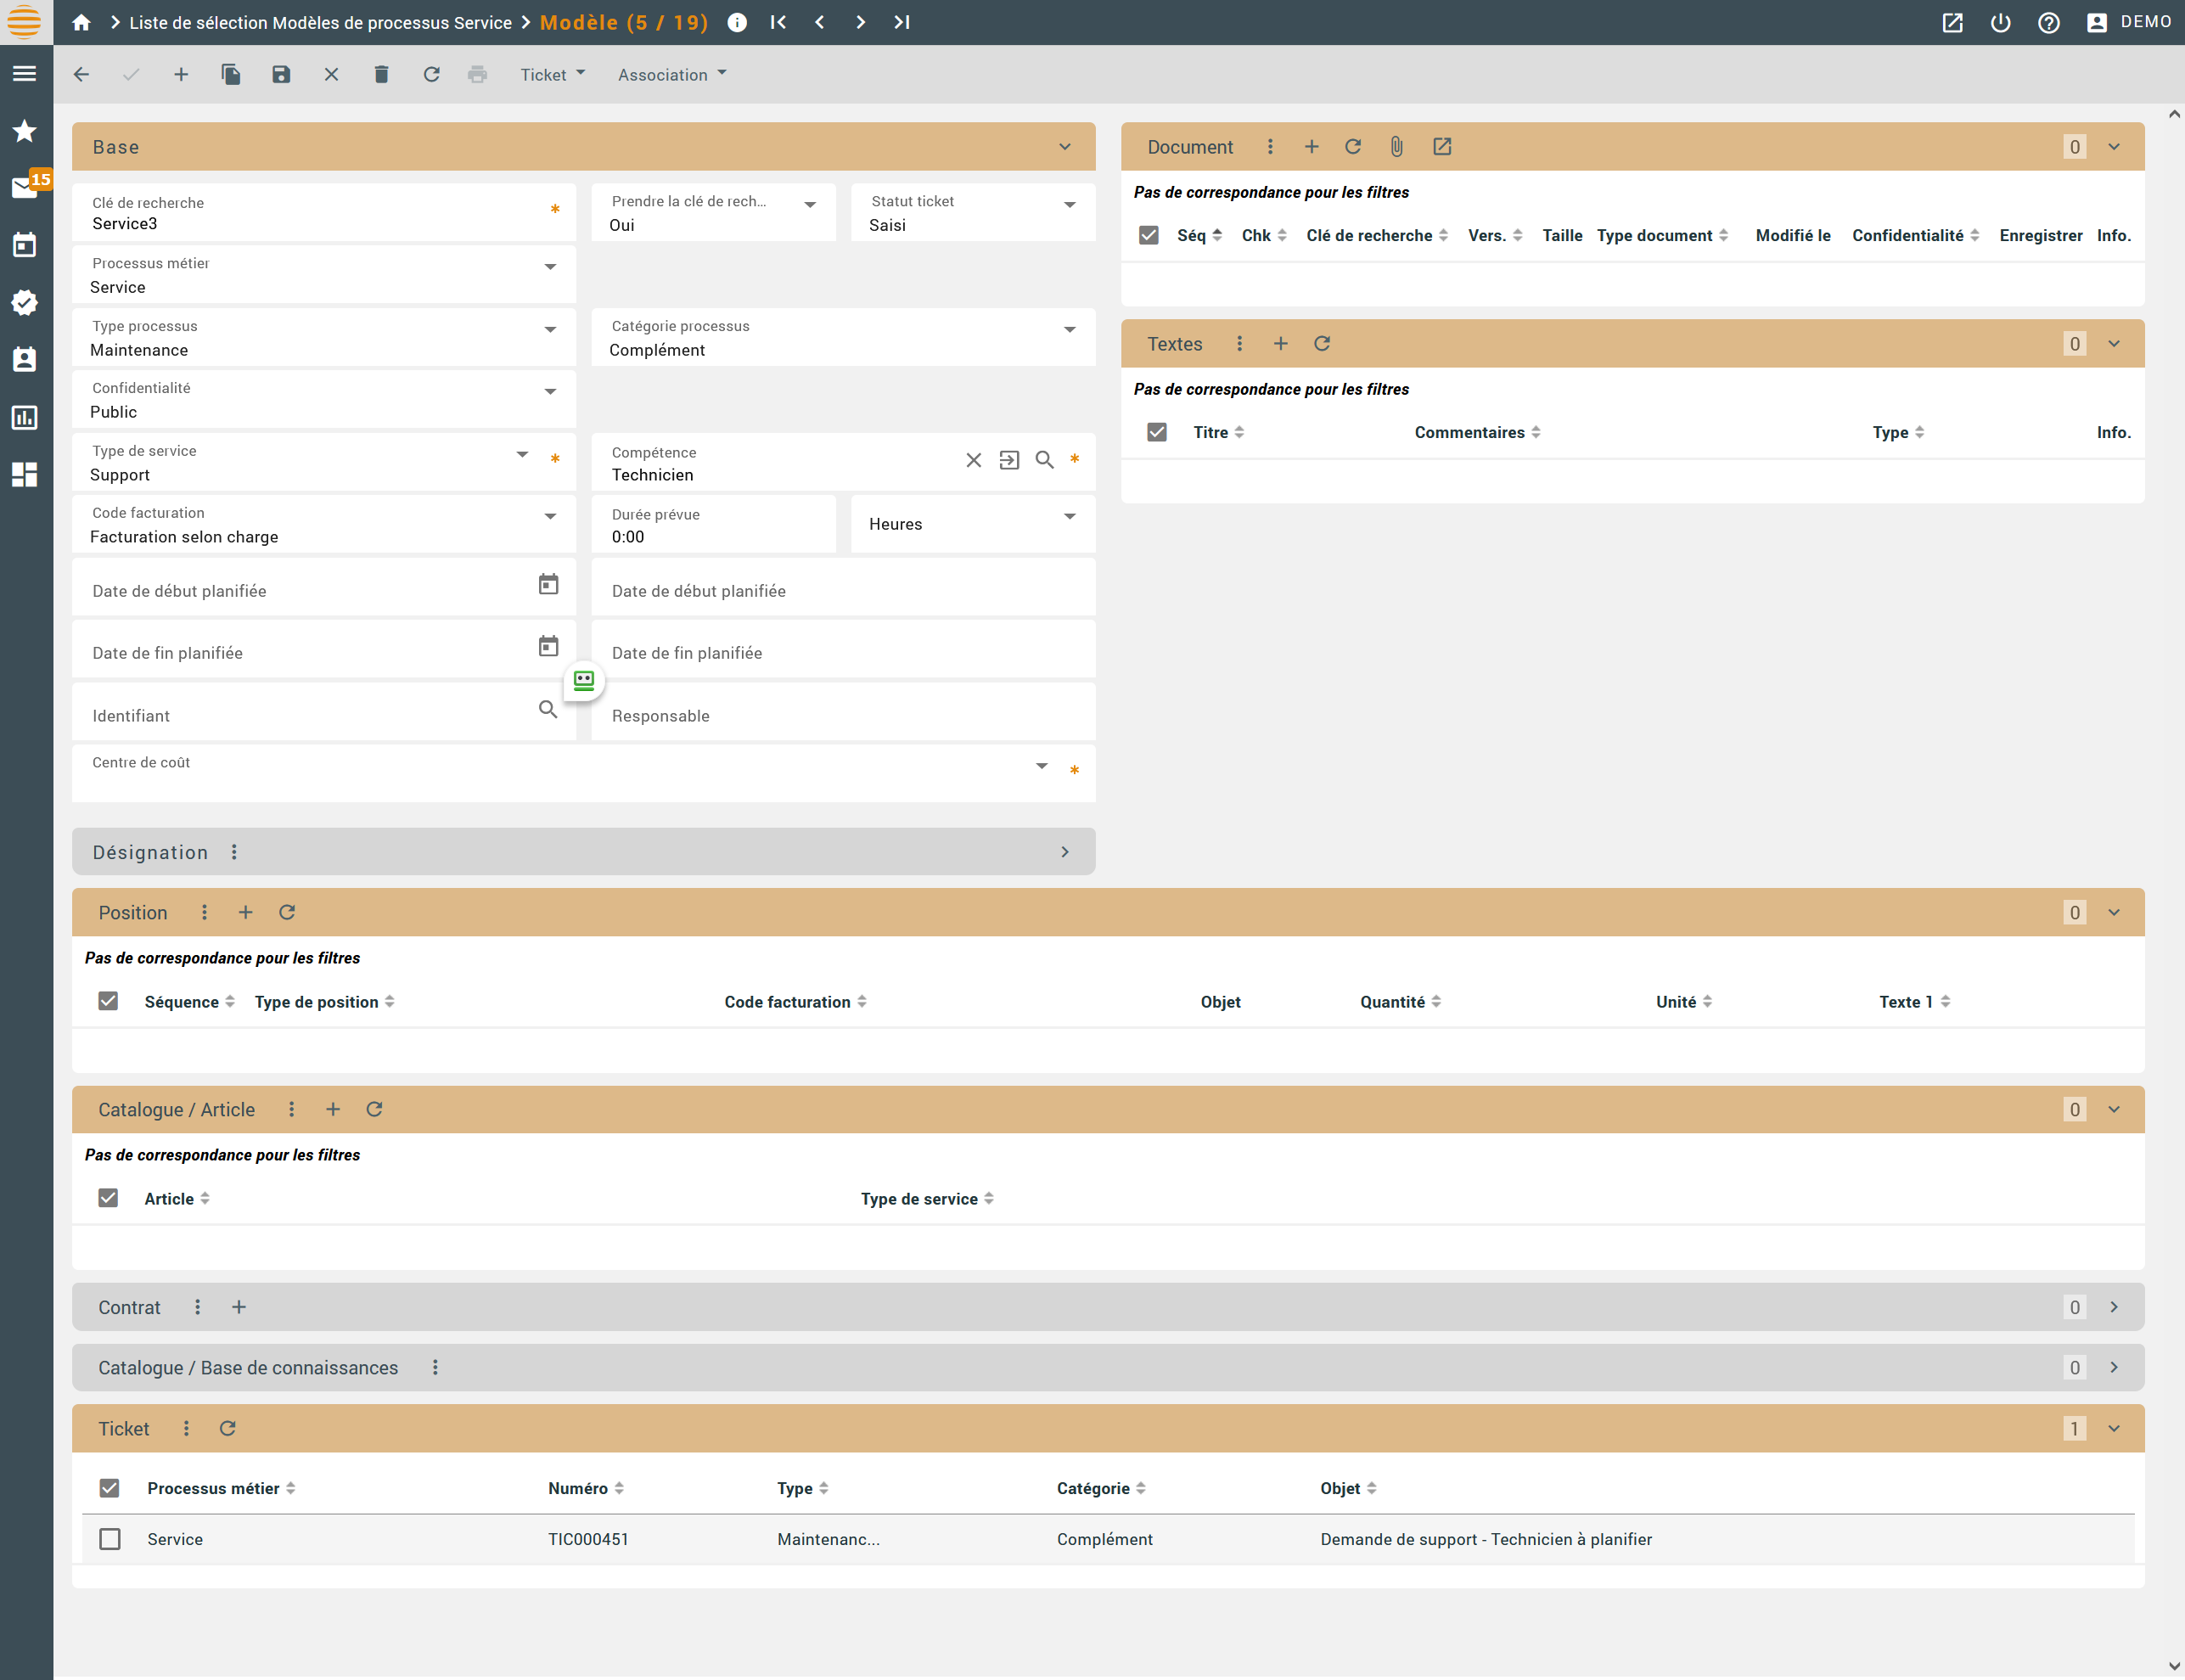This screenshot has height=1680, width=2185.
Task: Open Position section options menu
Action: [204, 912]
